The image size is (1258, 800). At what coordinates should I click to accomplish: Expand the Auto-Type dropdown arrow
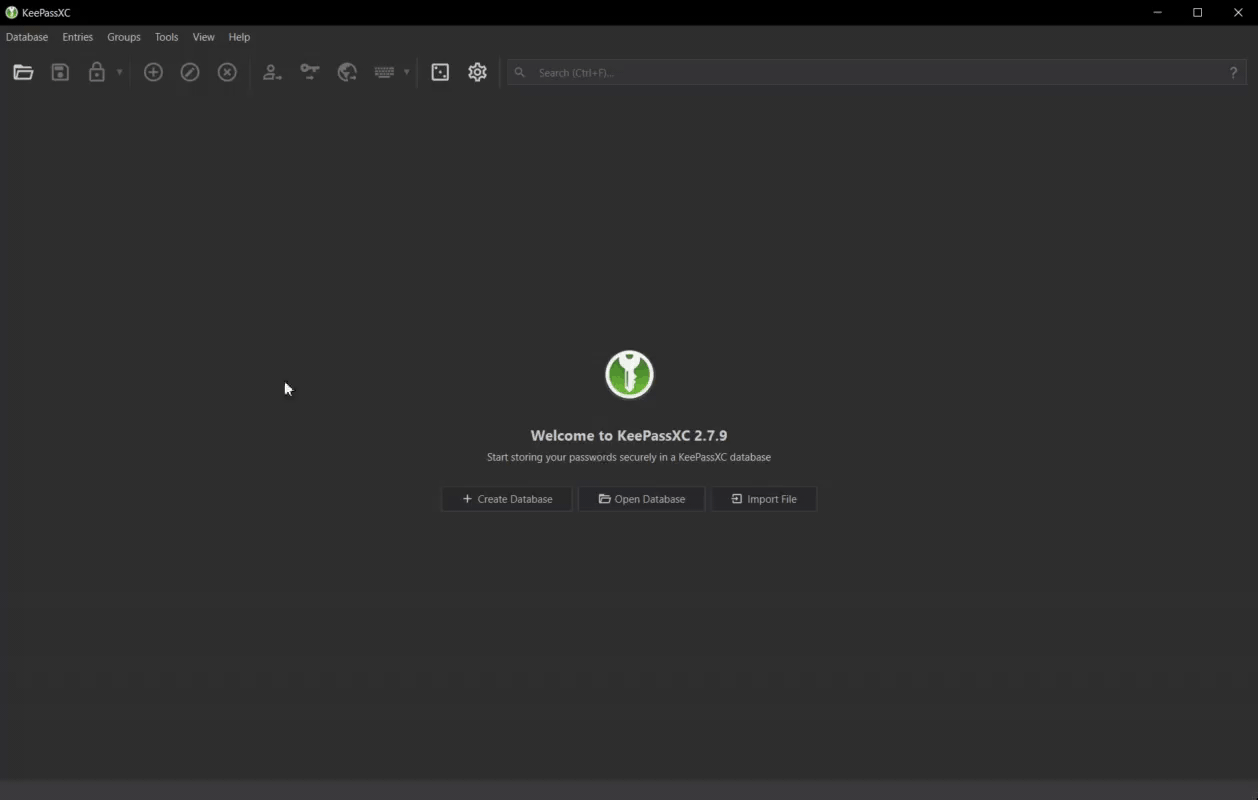click(x=406, y=72)
